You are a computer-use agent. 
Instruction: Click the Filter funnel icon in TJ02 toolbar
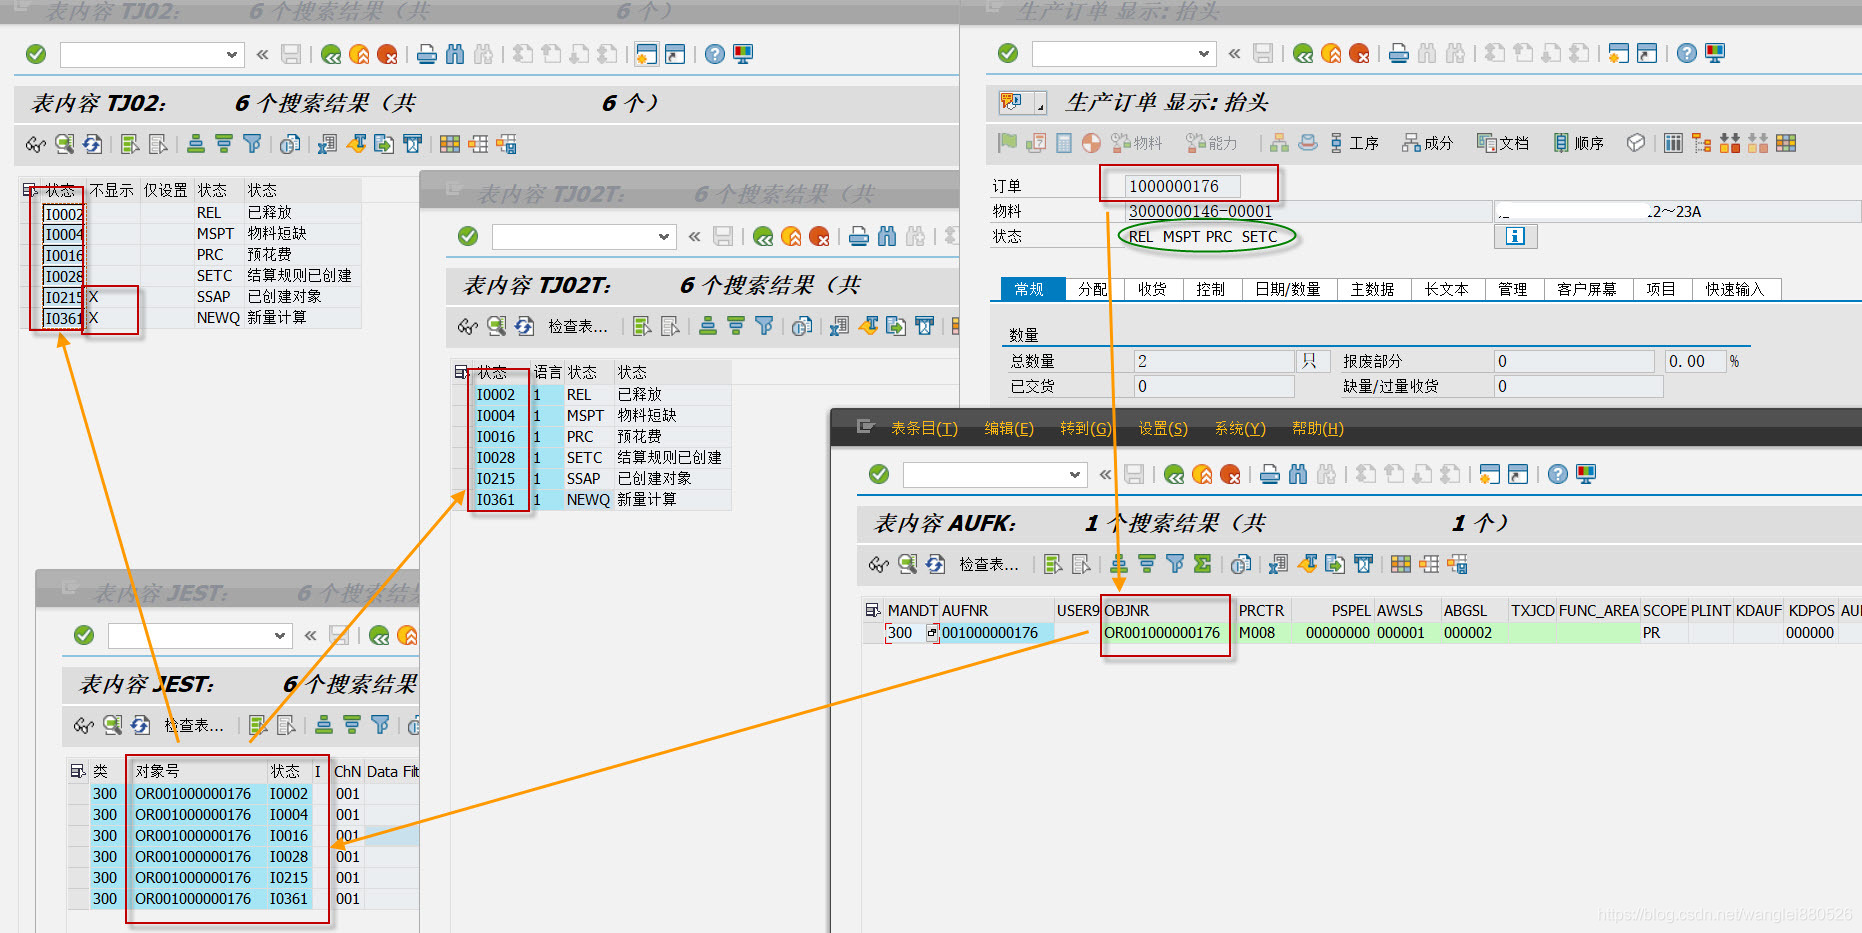252,144
